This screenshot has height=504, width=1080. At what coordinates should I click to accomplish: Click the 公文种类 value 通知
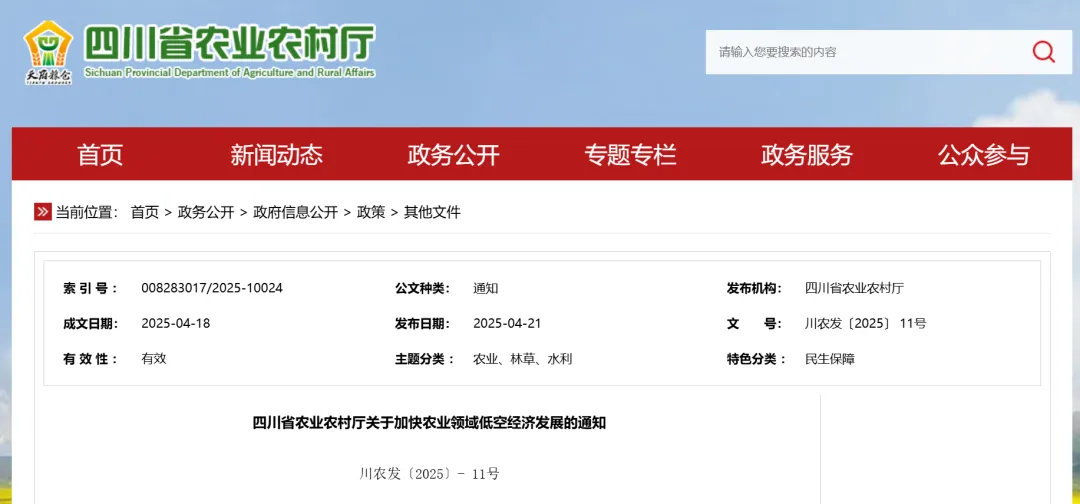point(486,288)
